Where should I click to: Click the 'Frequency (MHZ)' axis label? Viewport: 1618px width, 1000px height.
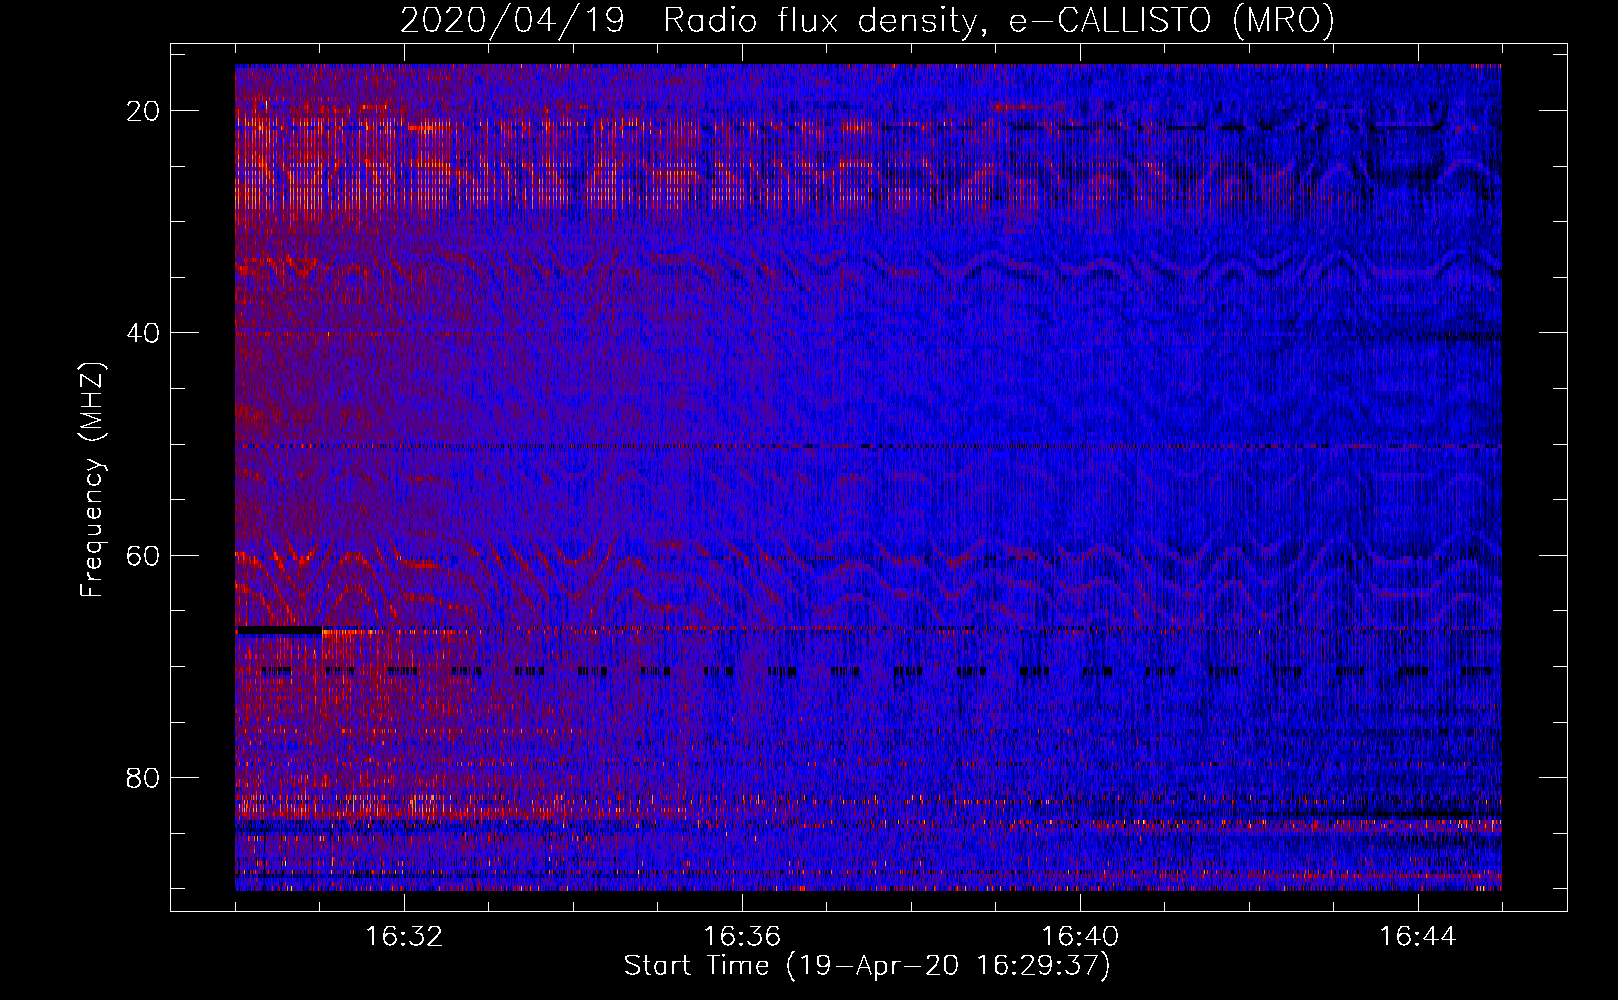point(92,480)
